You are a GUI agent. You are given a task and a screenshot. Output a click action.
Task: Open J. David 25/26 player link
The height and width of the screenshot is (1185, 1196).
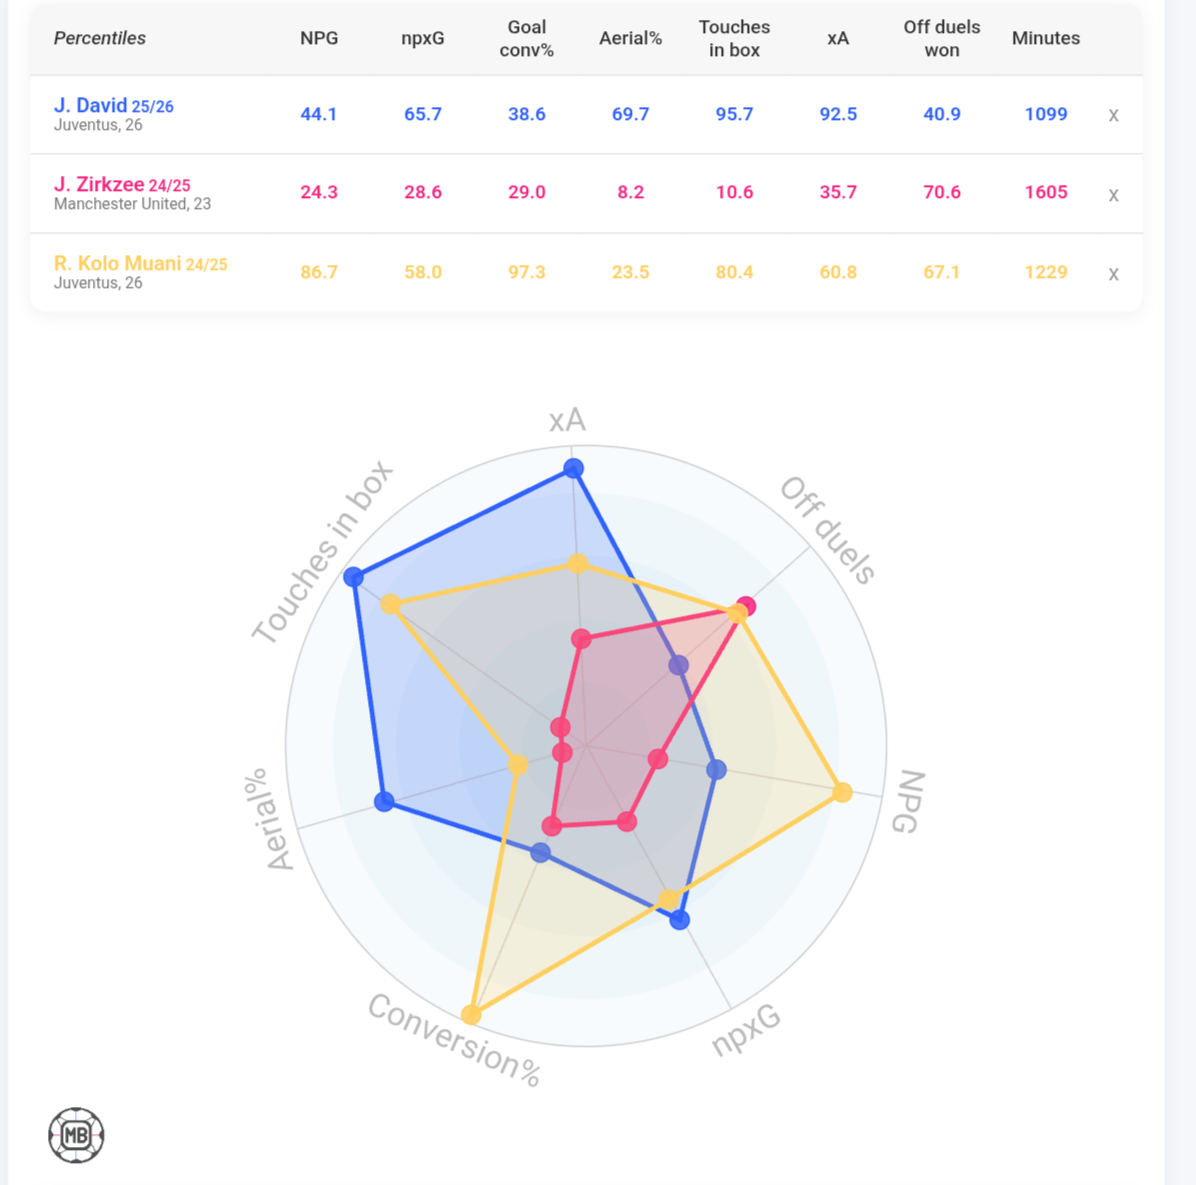click(113, 105)
